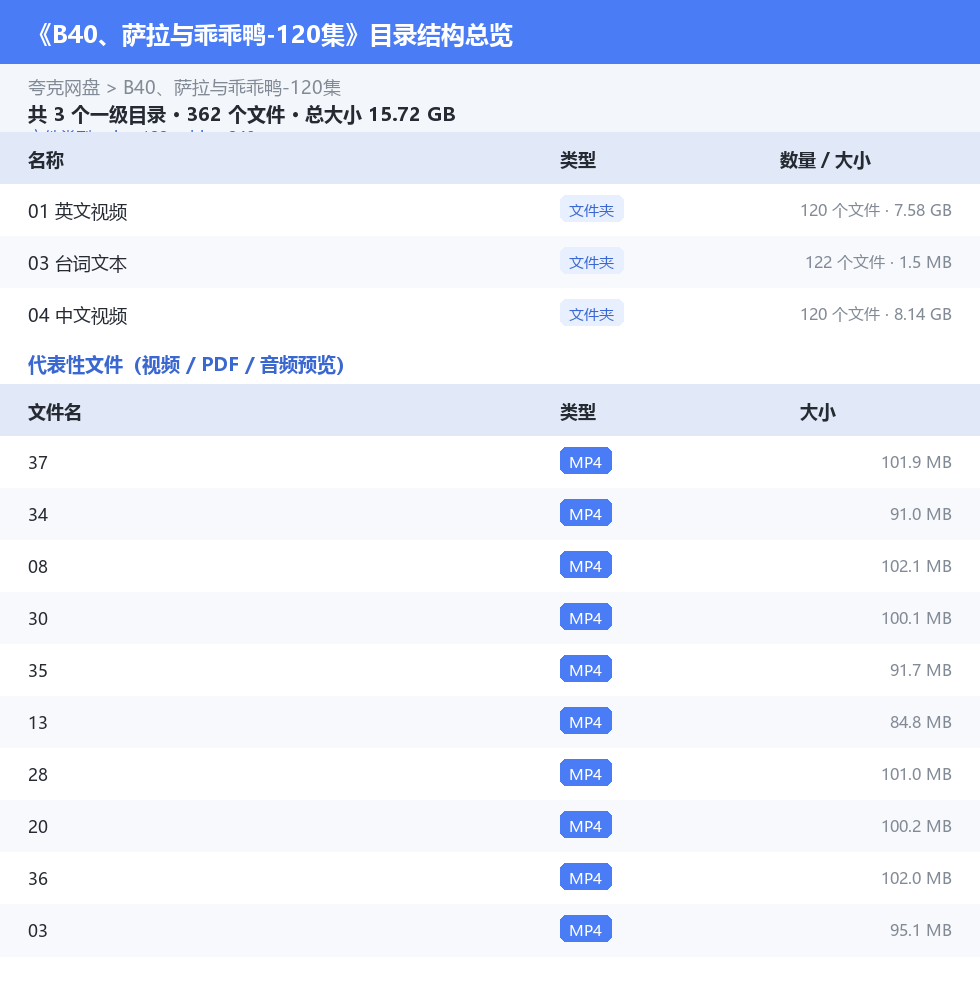Click the 100.1 MB size value

[x=916, y=618]
